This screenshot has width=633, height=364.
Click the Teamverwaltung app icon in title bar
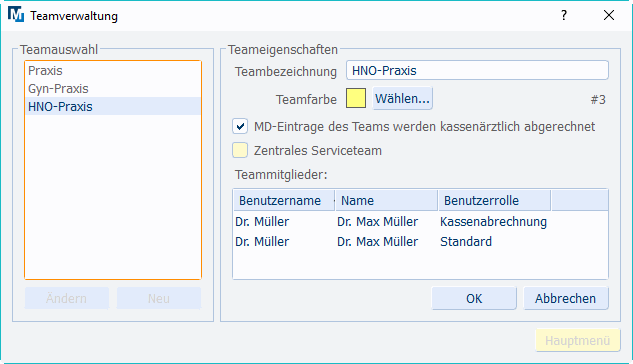[x=16, y=15]
